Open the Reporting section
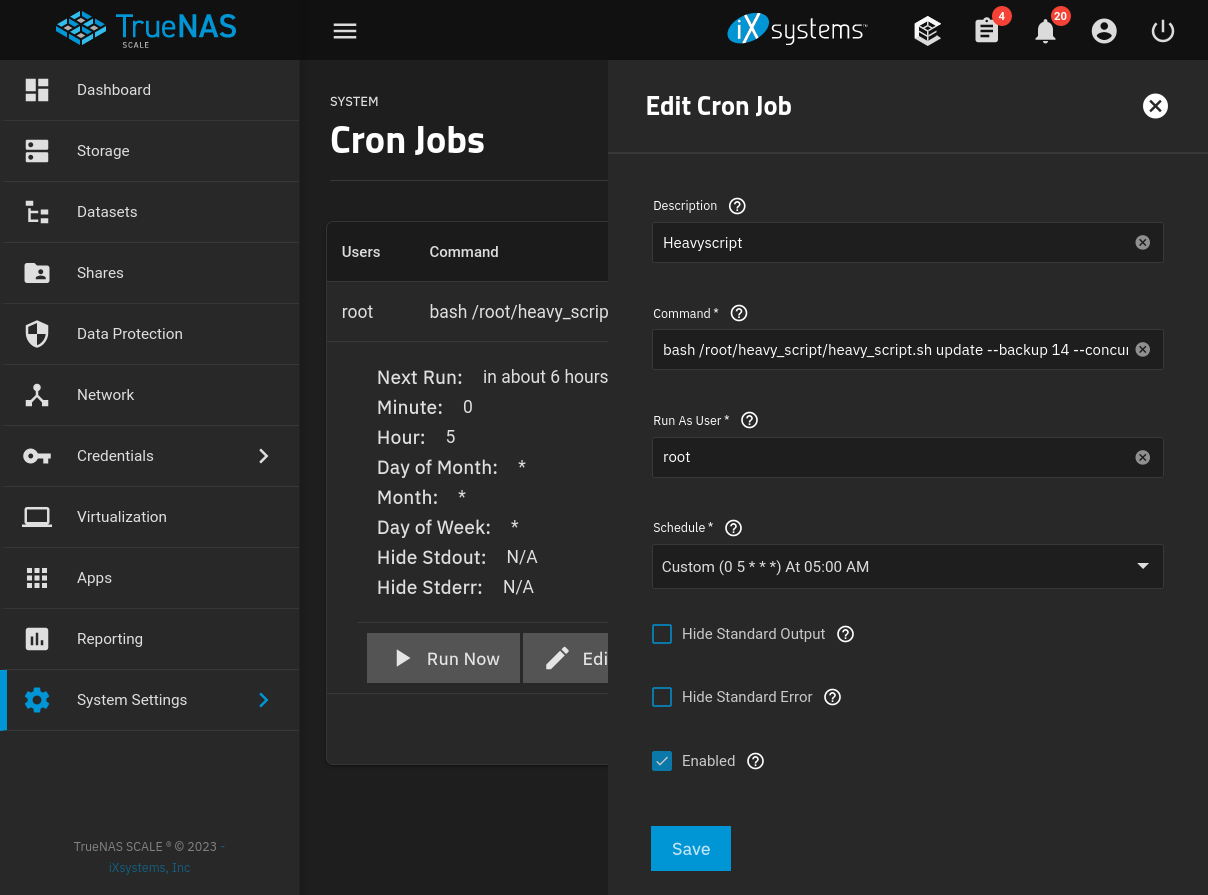Image resolution: width=1208 pixels, height=895 pixels. (x=109, y=639)
